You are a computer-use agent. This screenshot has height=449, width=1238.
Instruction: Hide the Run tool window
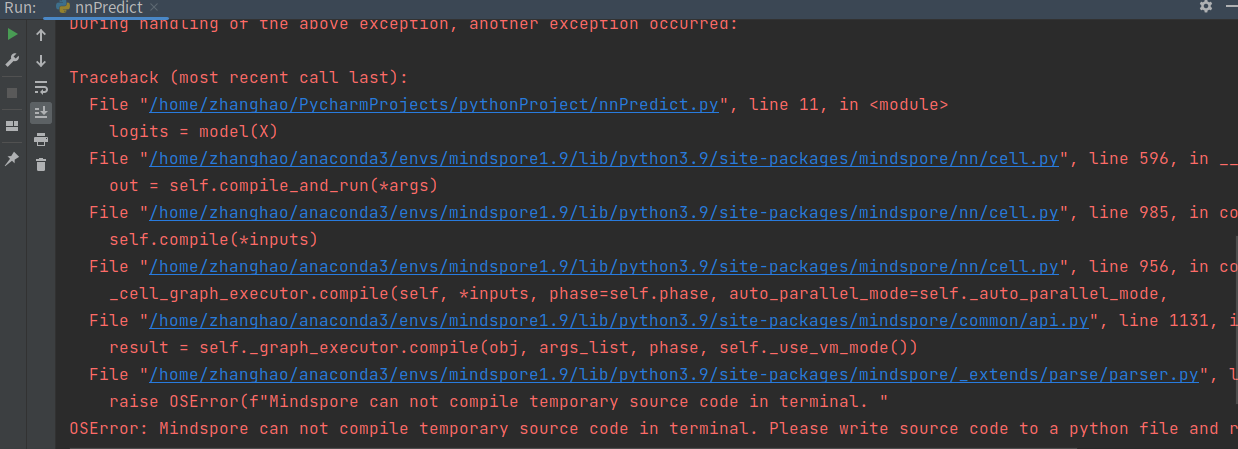(1228, 8)
